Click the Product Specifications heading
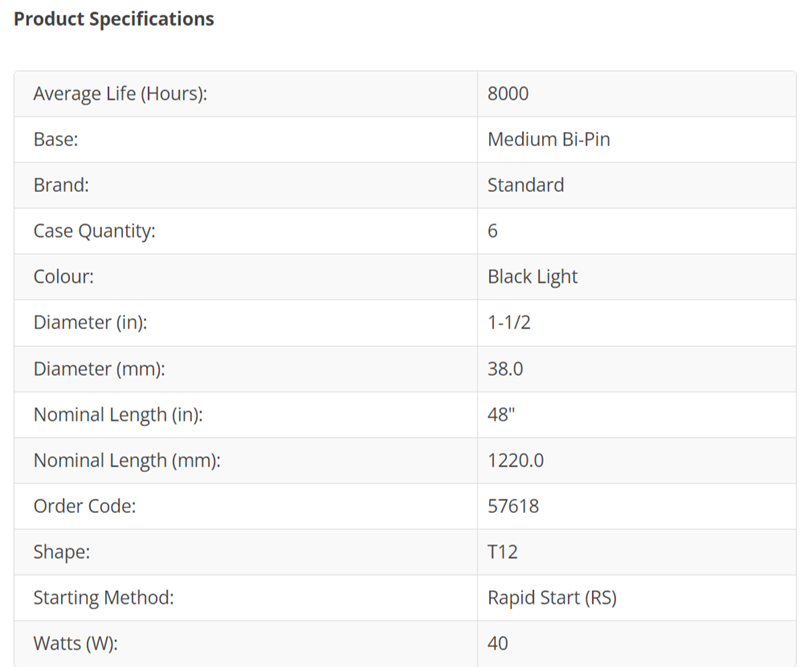The image size is (800, 667). (x=113, y=19)
